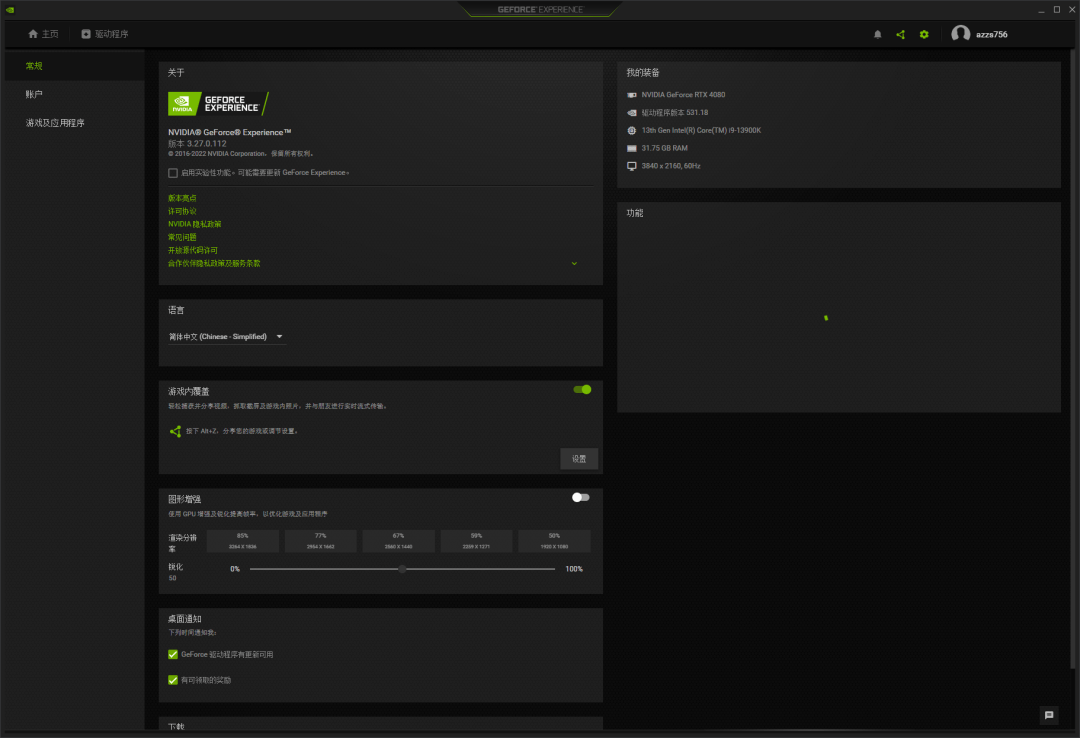Click the '13th Gen Intel(R) Core(TM) i9-13900K' text
The image size is (1080, 738).
coord(701,130)
